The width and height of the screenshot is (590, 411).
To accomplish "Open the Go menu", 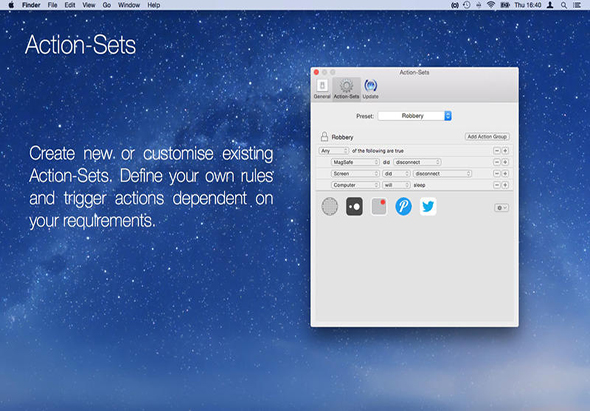I will pyautogui.click(x=107, y=5).
